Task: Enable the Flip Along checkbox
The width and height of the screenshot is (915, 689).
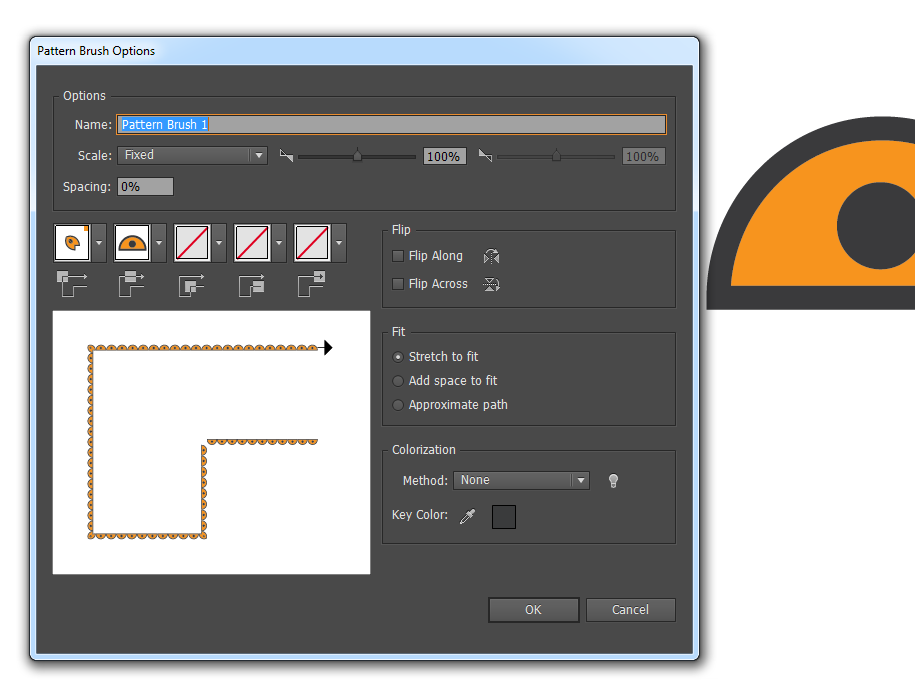Action: click(398, 256)
